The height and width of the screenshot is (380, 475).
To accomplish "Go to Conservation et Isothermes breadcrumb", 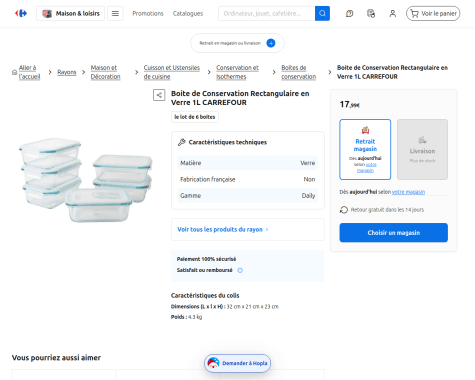I will point(237,72).
